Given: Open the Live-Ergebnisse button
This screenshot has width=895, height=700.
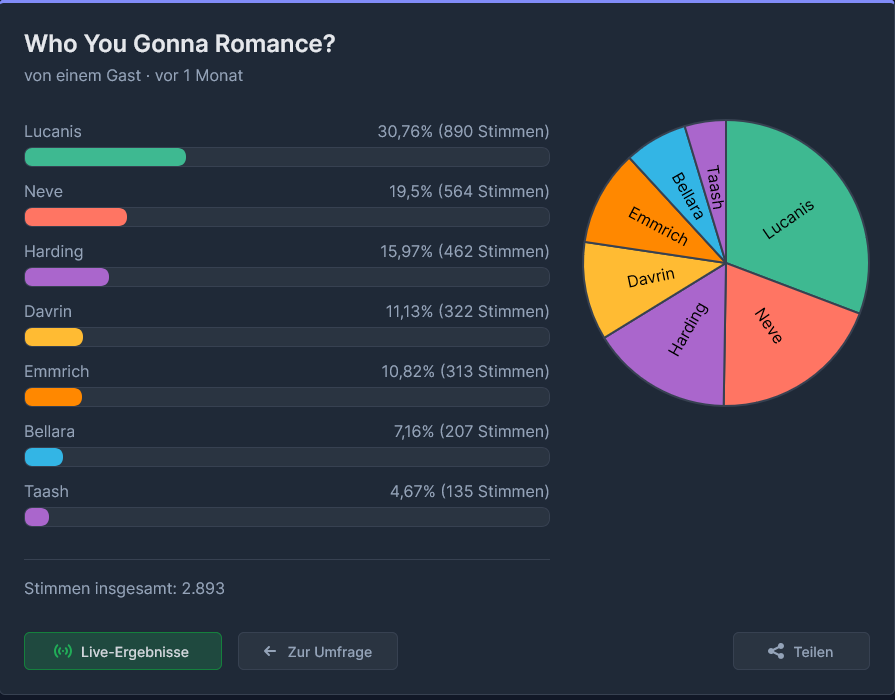Looking at the screenshot, I should (x=123, y=651).
